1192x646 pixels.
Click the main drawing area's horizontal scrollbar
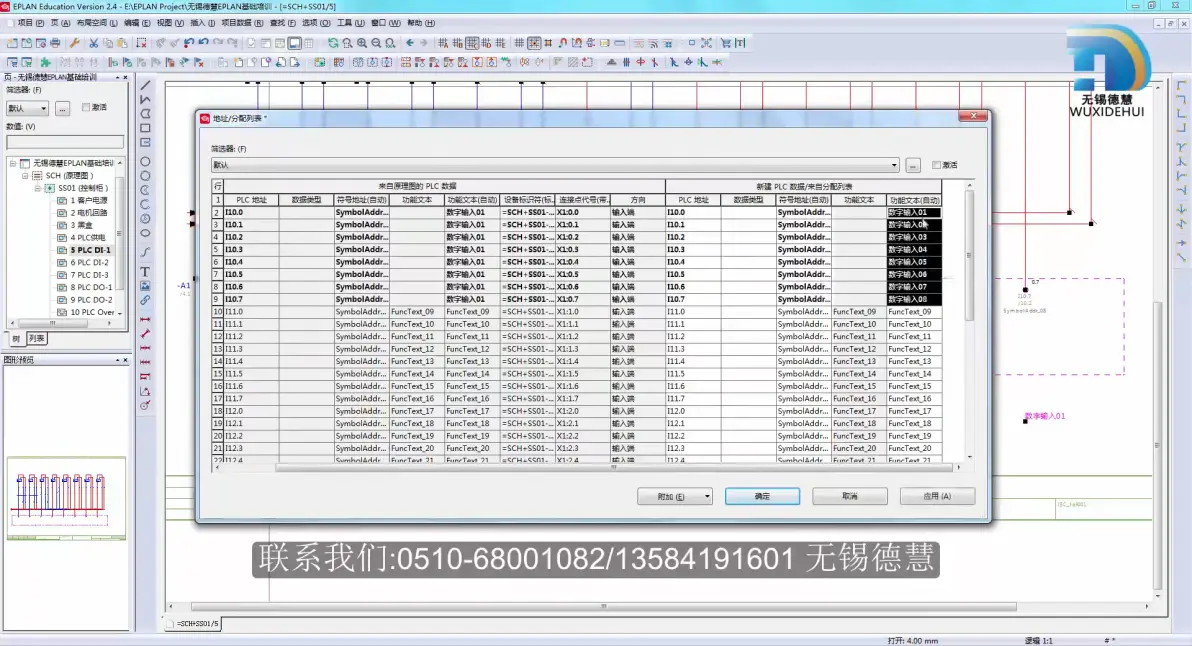tap(604, 606)
